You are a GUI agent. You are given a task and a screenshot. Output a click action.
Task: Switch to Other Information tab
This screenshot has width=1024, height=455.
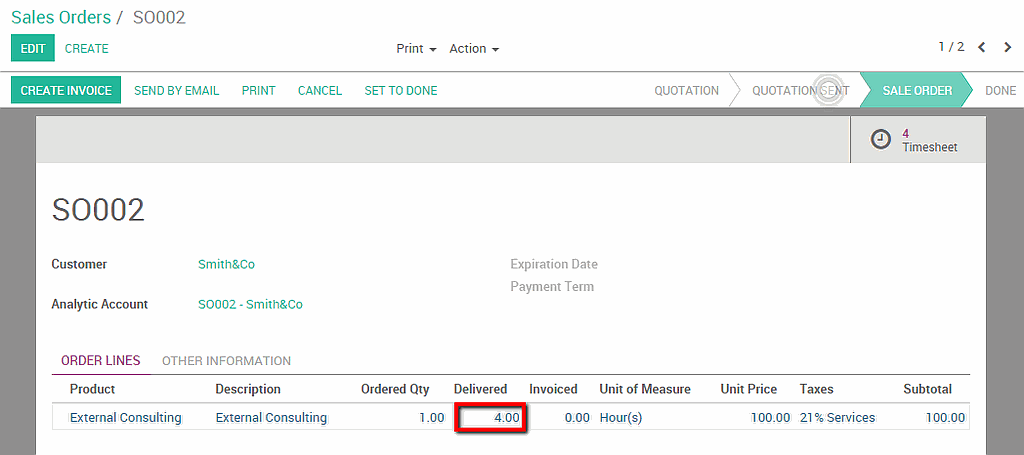226,361
